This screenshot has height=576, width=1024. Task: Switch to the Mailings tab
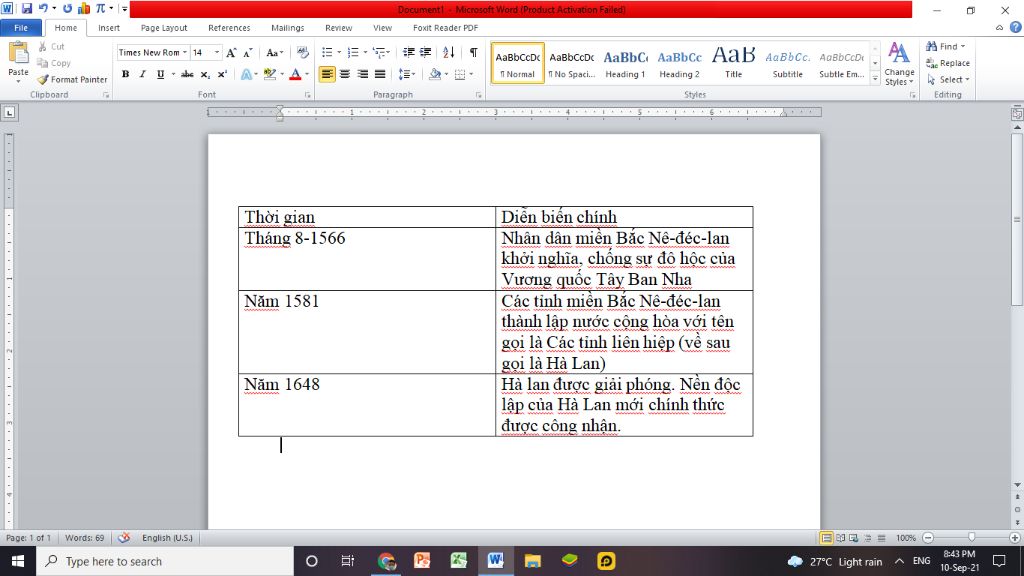[x=287, y=27]
